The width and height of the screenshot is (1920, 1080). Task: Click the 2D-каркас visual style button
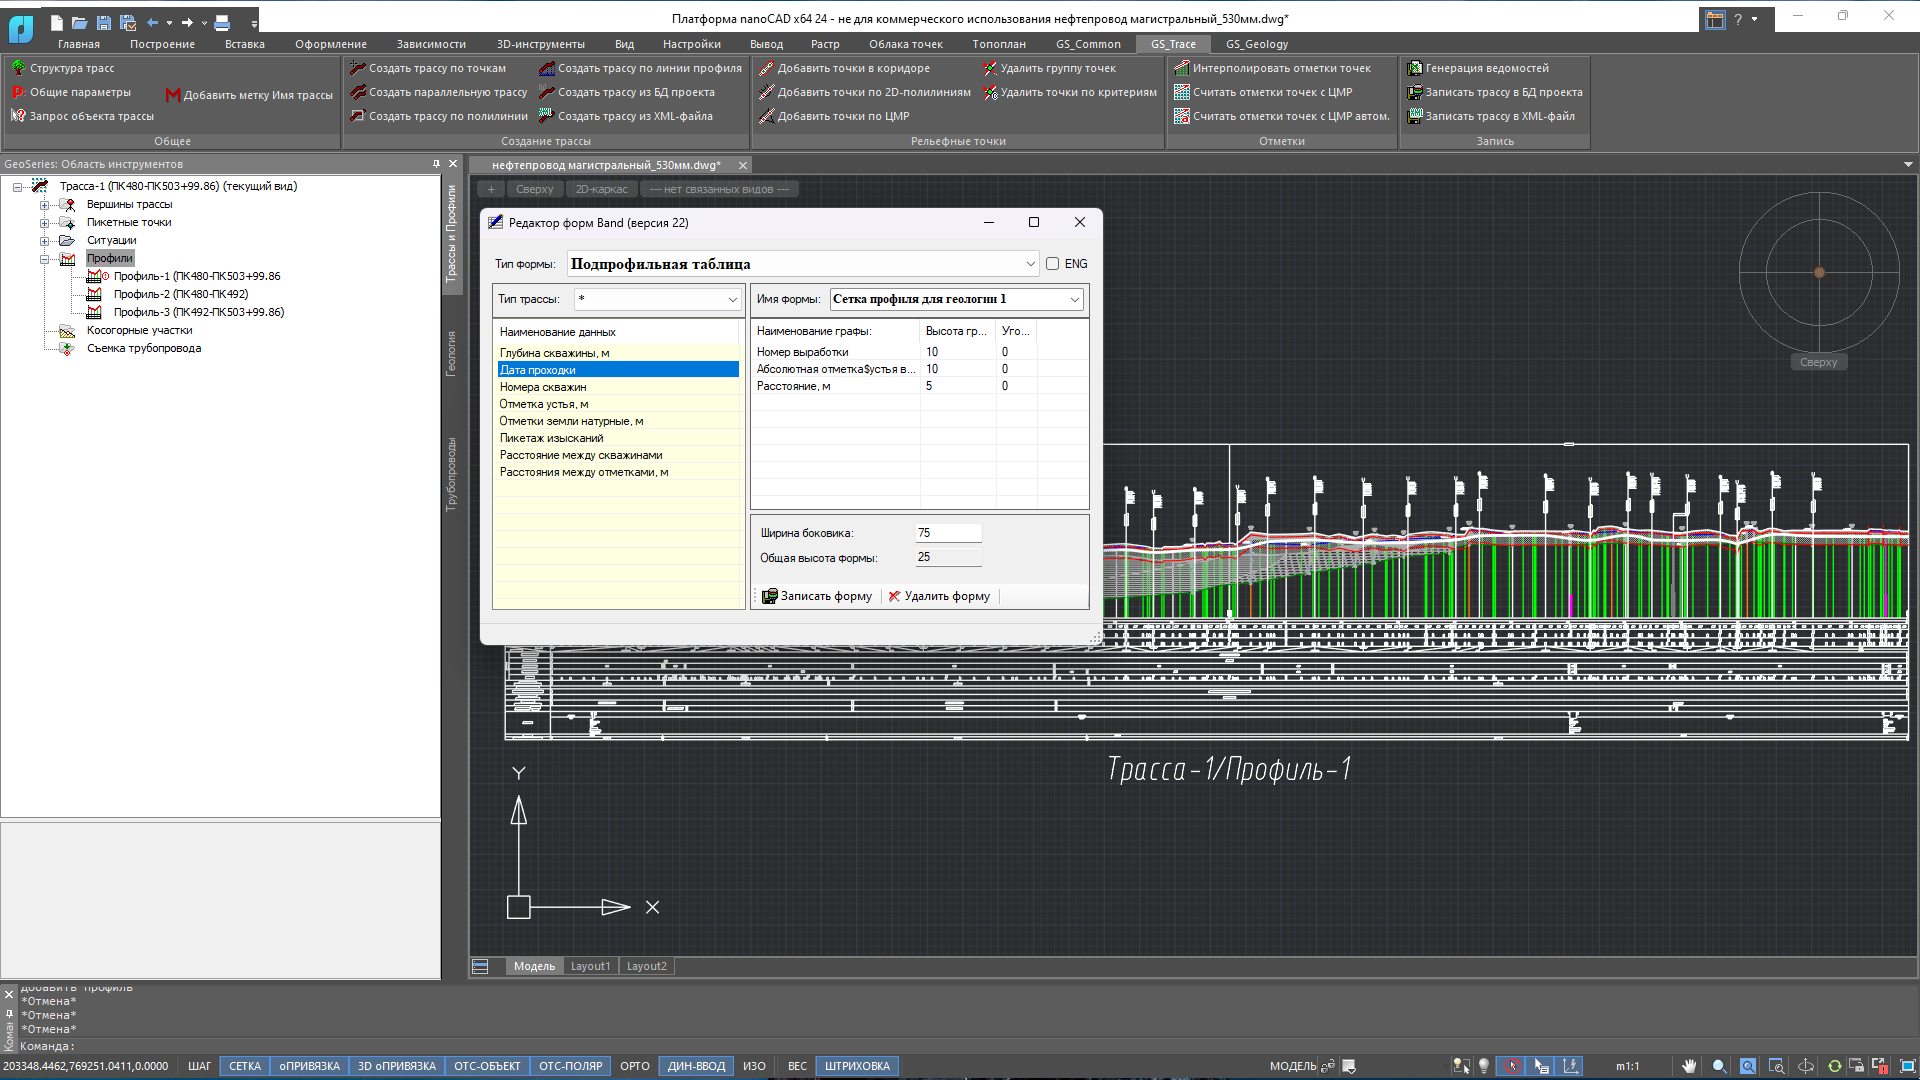point(602,189)
